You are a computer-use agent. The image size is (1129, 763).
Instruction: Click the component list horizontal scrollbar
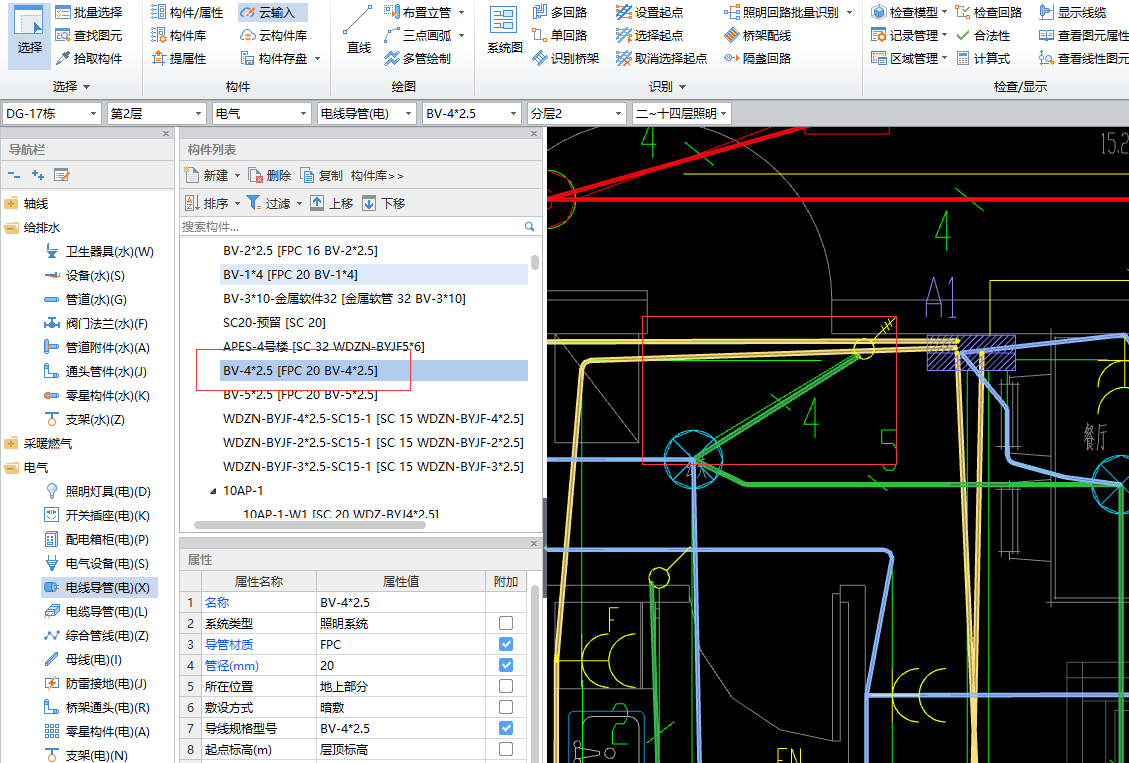[x=310, y=525]
